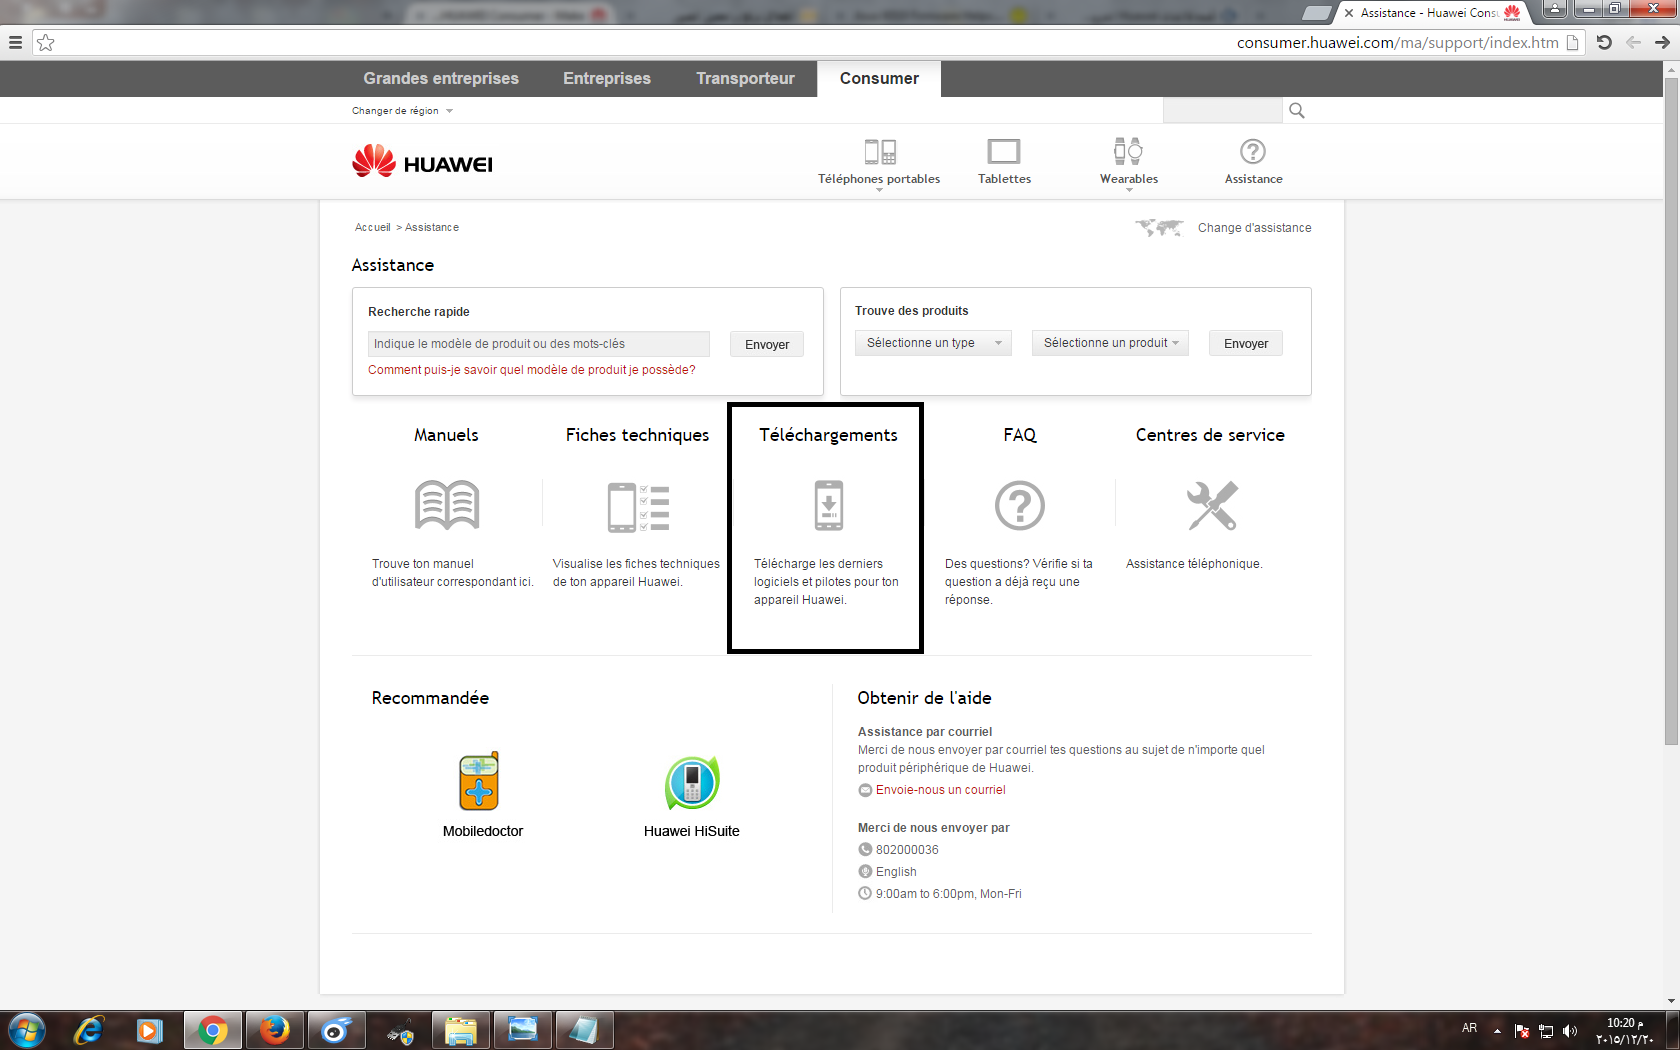
Task: Click the AR language indicator in the tray
Action: 1469,1028
